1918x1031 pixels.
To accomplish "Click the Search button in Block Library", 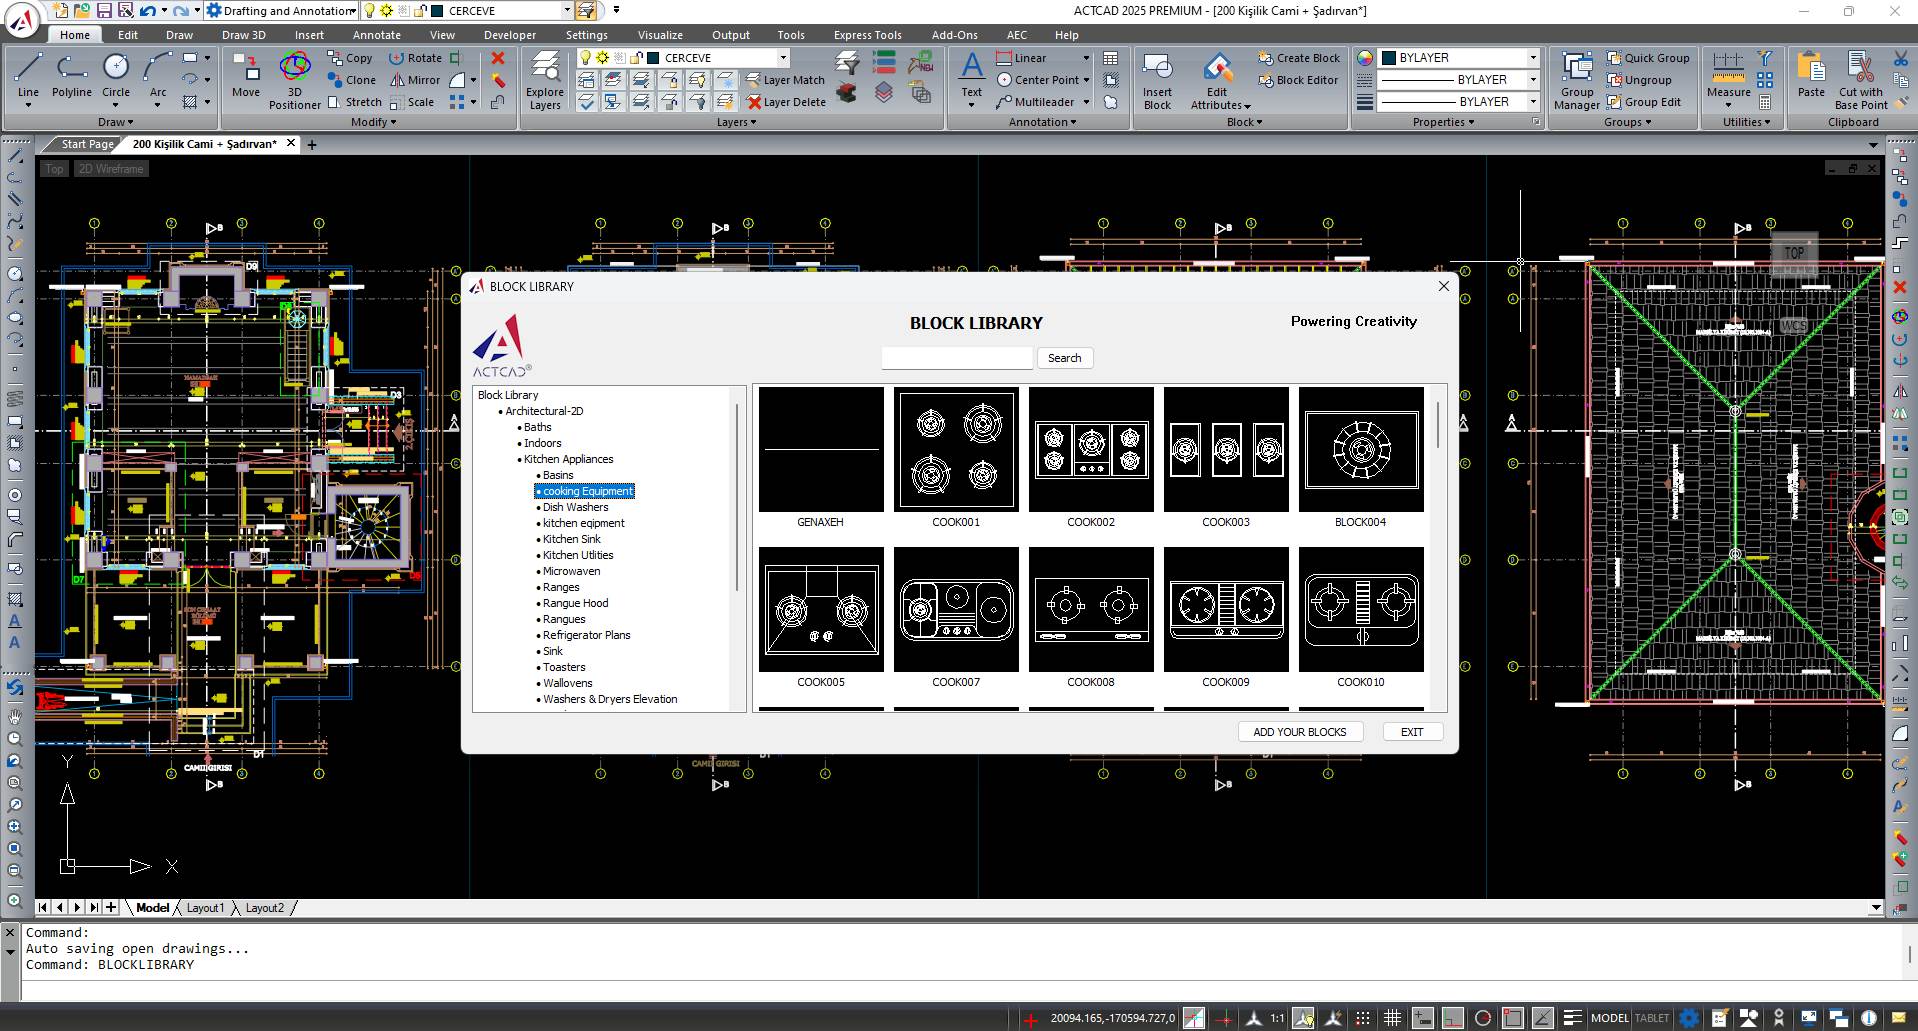I will (x=1064, y=358).
